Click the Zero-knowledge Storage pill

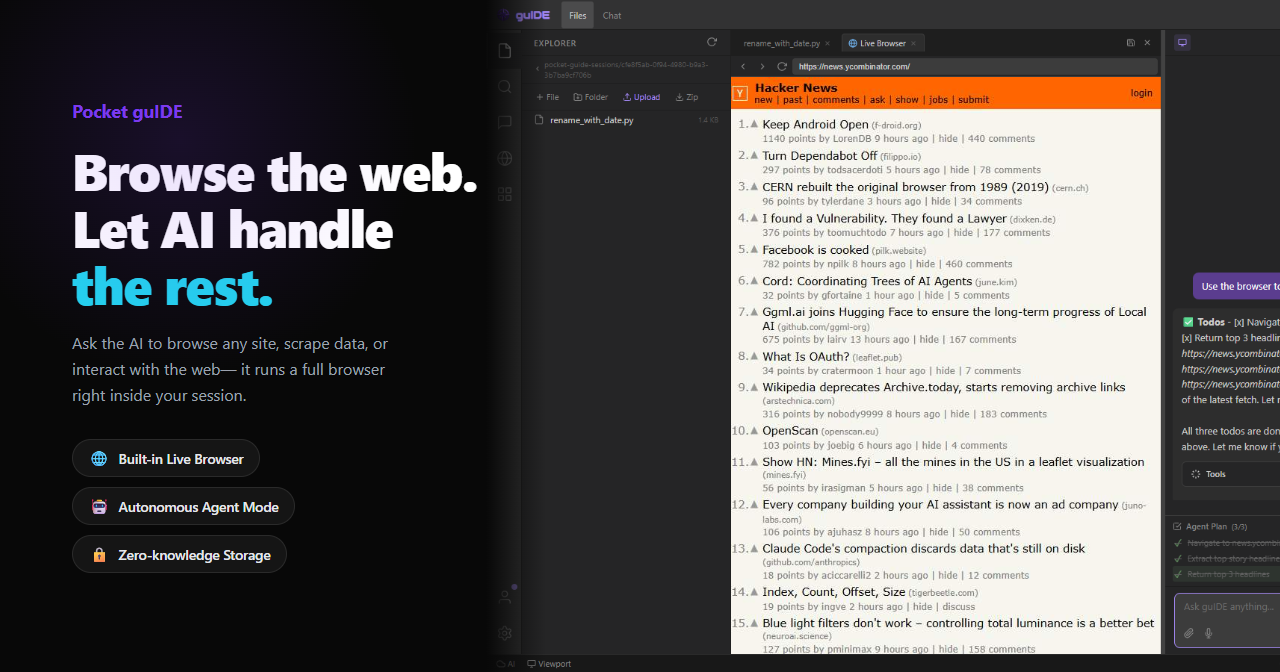pos(179,555)
